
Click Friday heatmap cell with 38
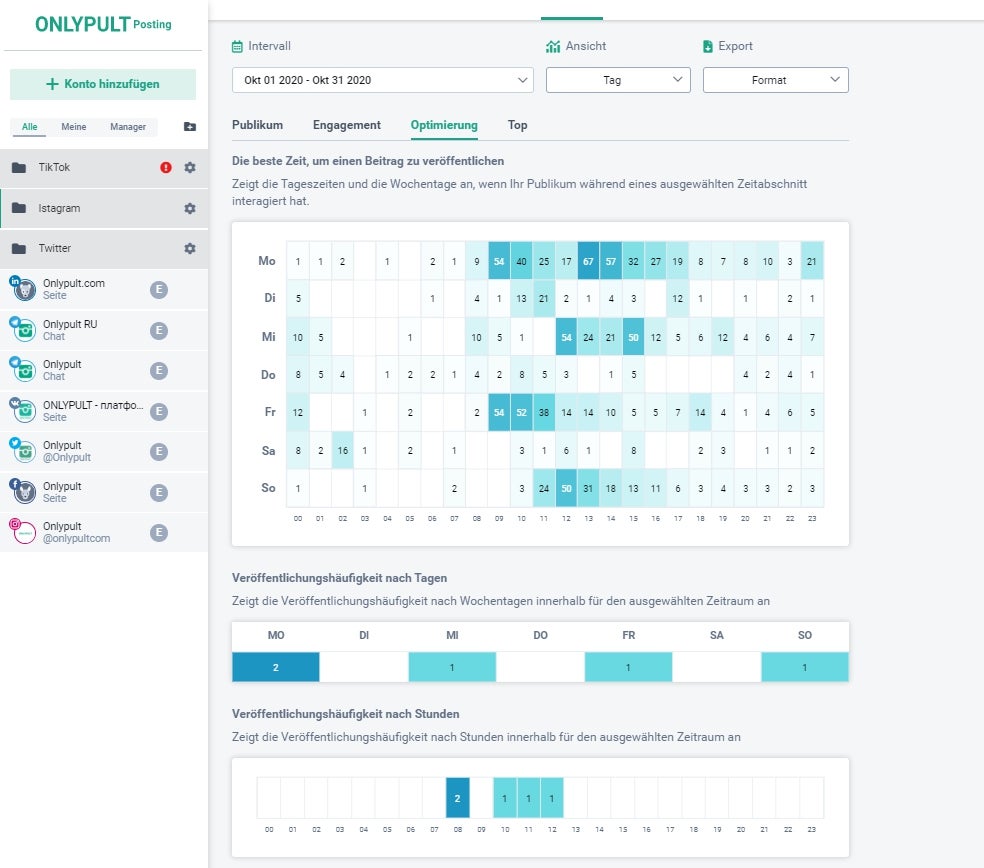click(543, 412)
